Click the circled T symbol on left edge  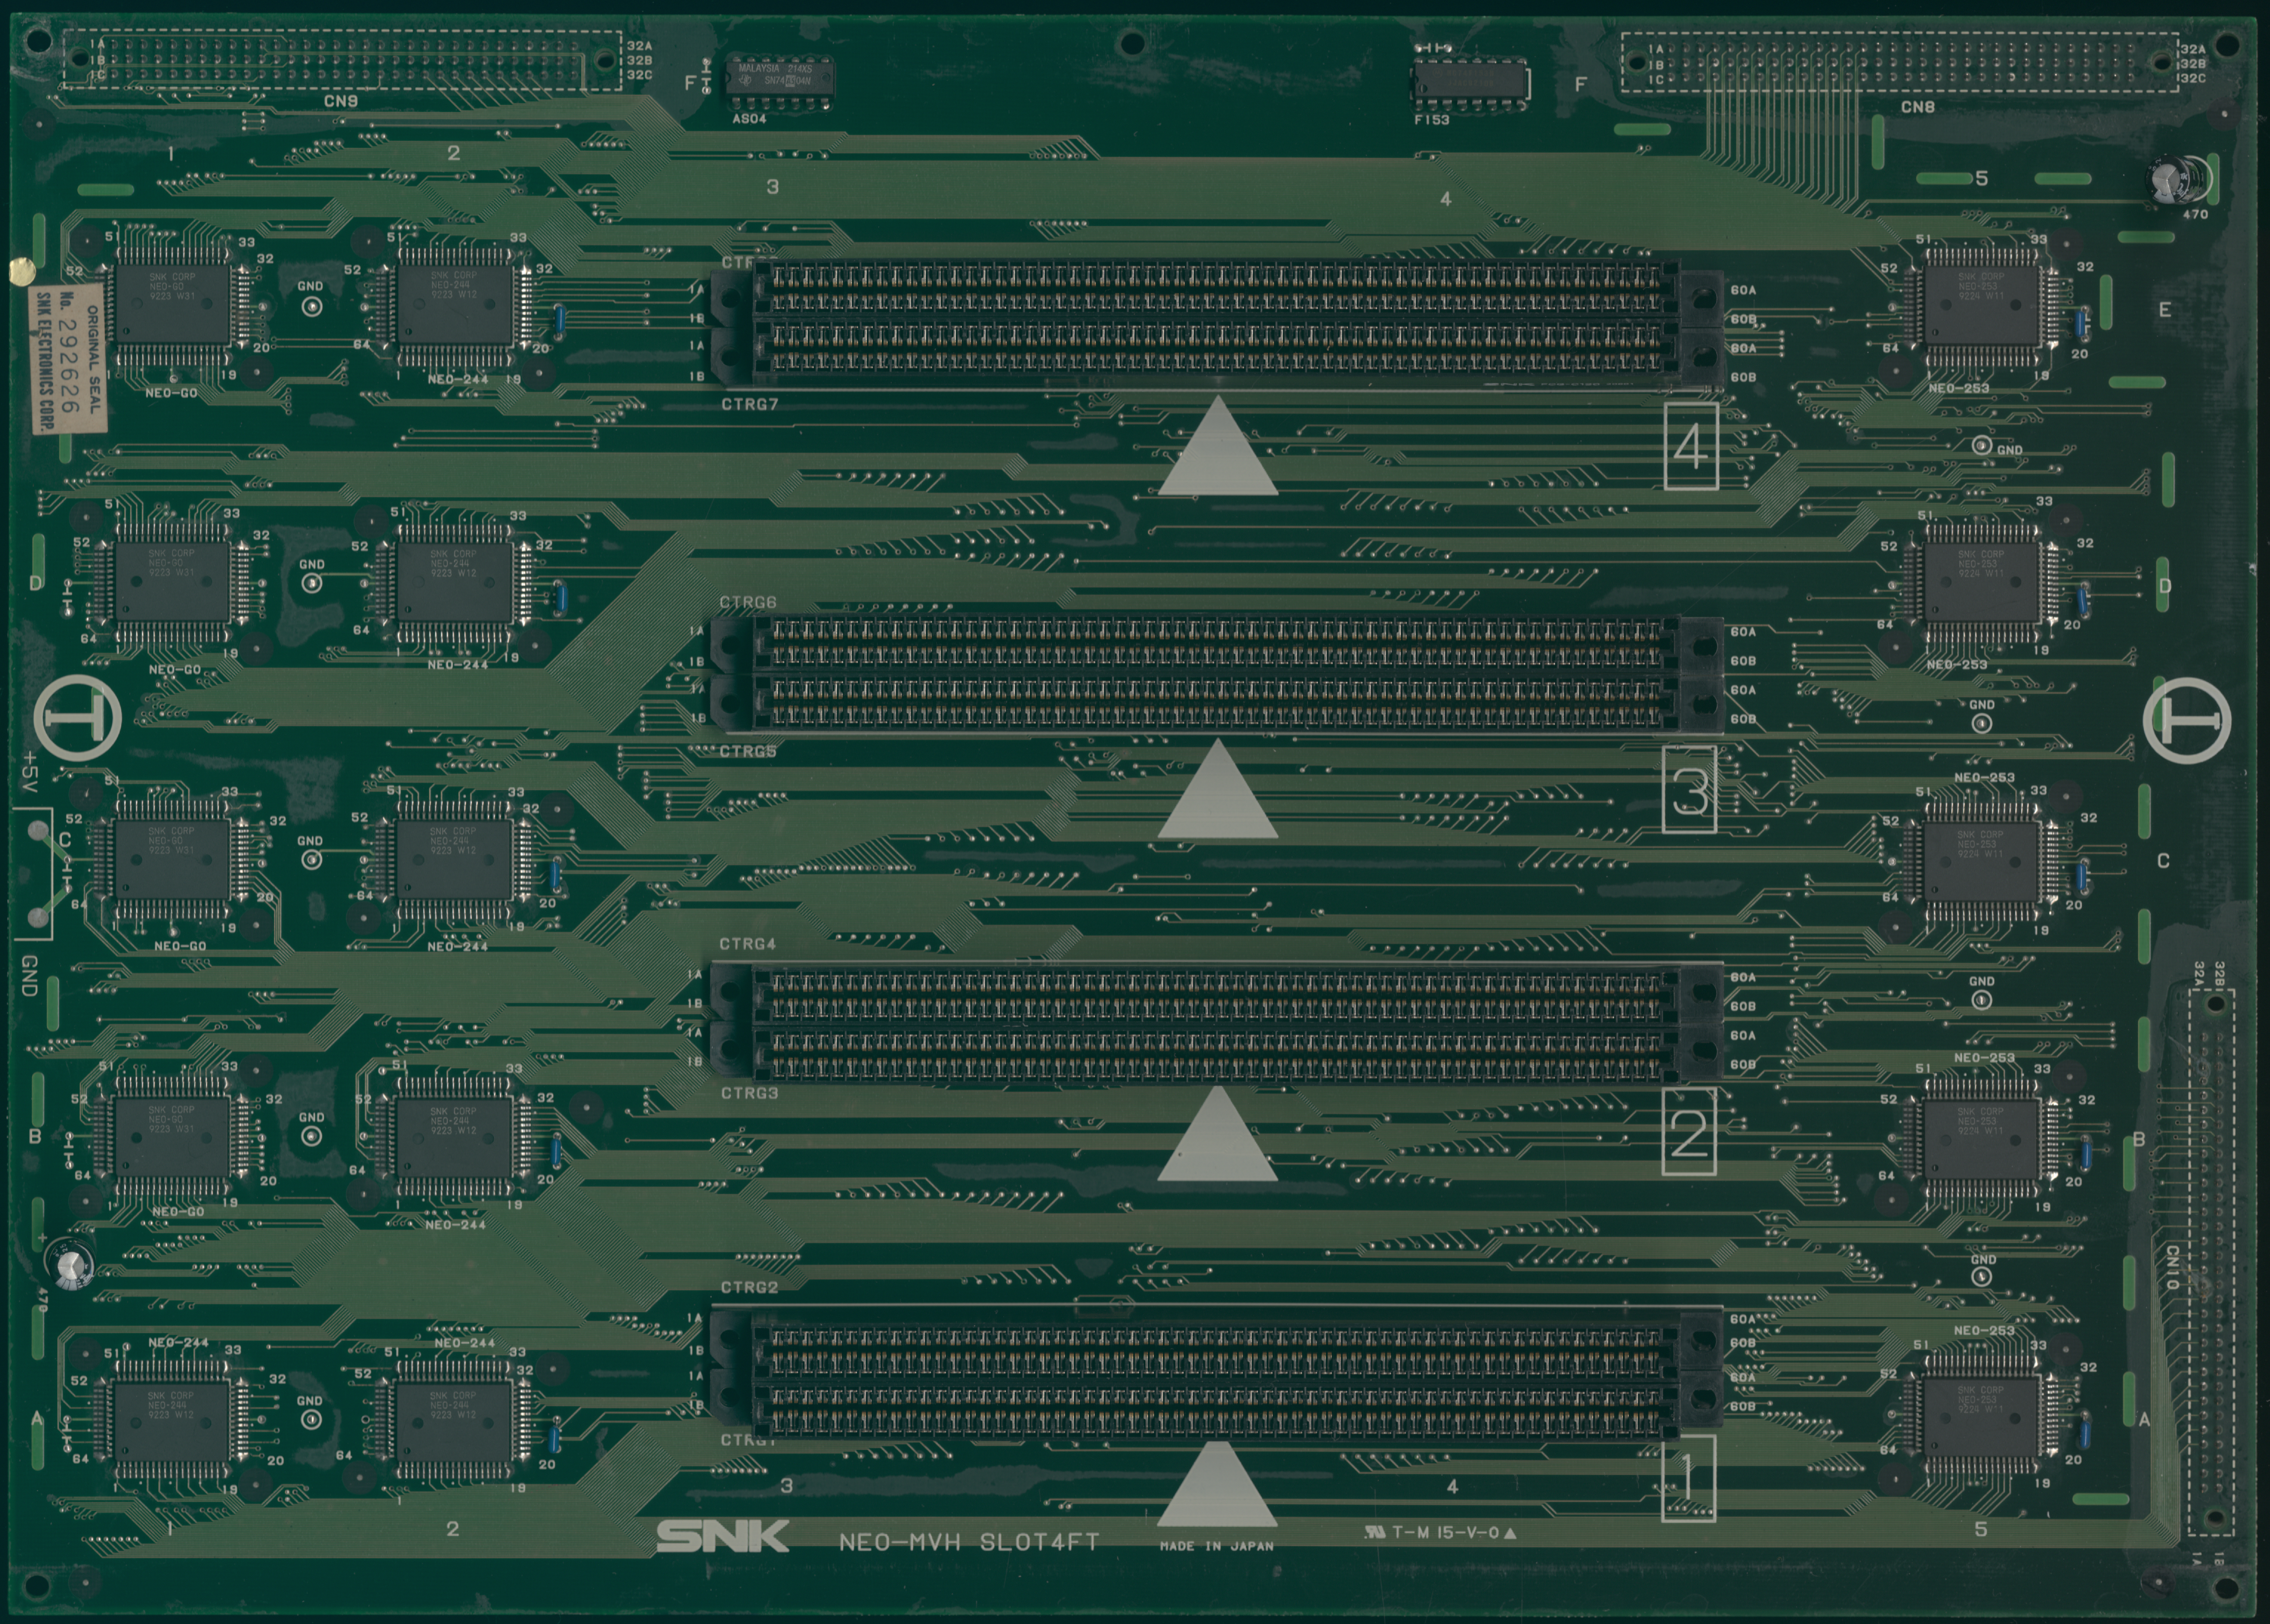tap(78, 718)
